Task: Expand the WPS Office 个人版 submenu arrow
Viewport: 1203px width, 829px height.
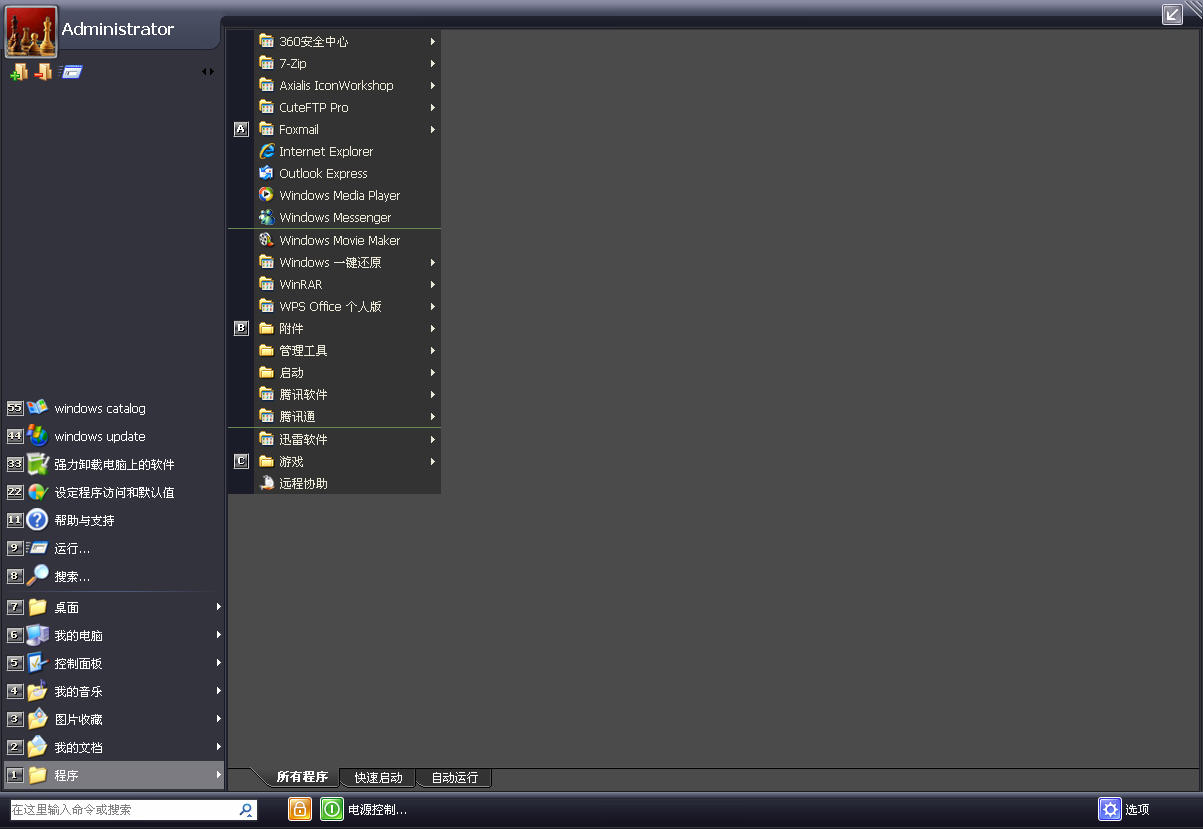Action: pyautogui.click(x=433, y=306)
